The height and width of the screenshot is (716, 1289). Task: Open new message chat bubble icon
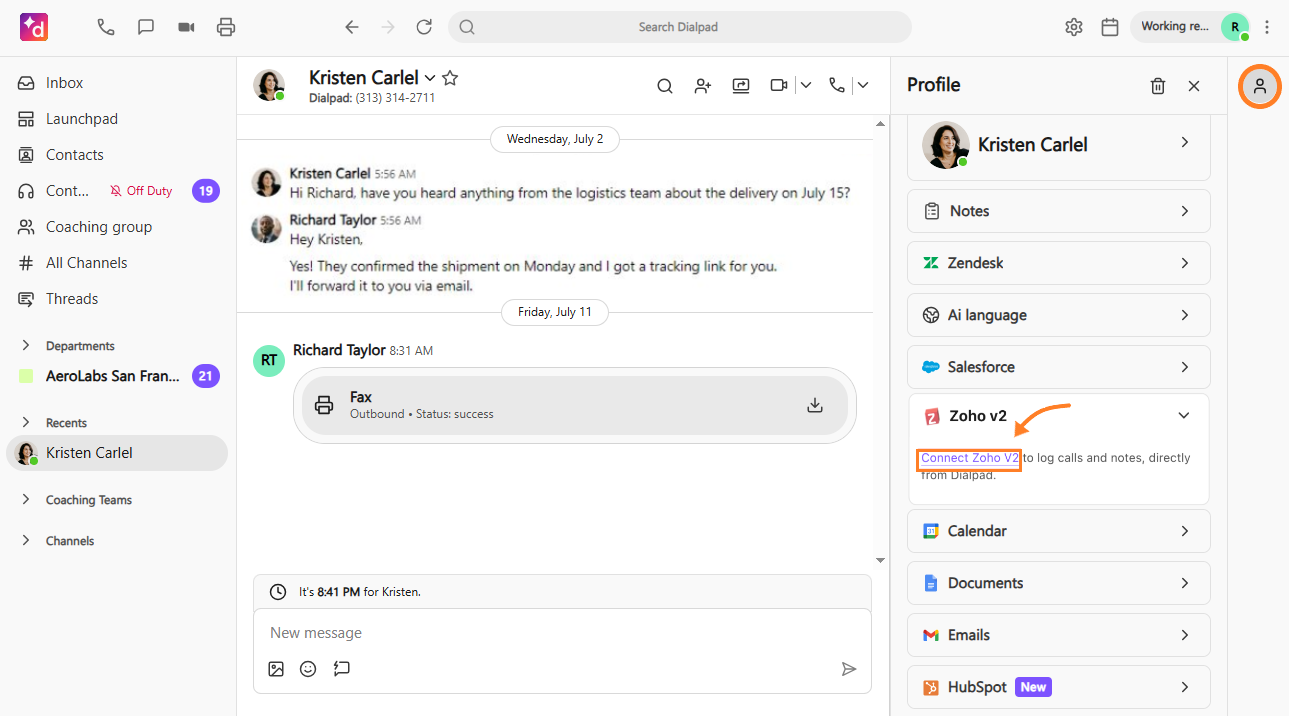coord(146,27)
